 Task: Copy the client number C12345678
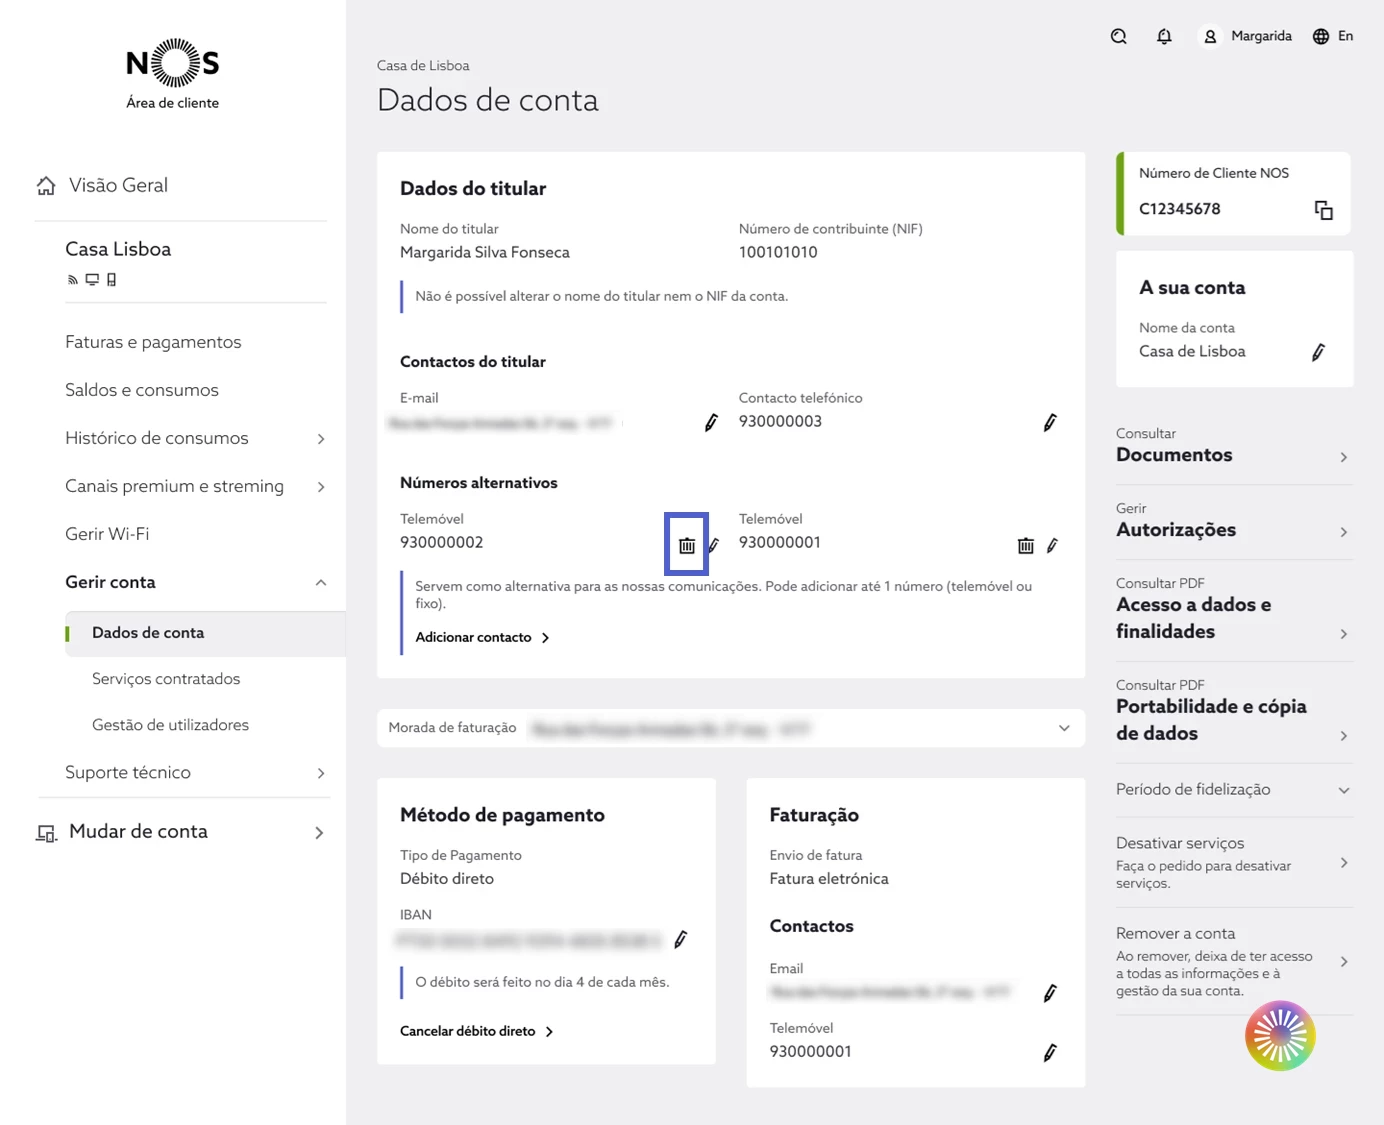[x=1323, y=210]
